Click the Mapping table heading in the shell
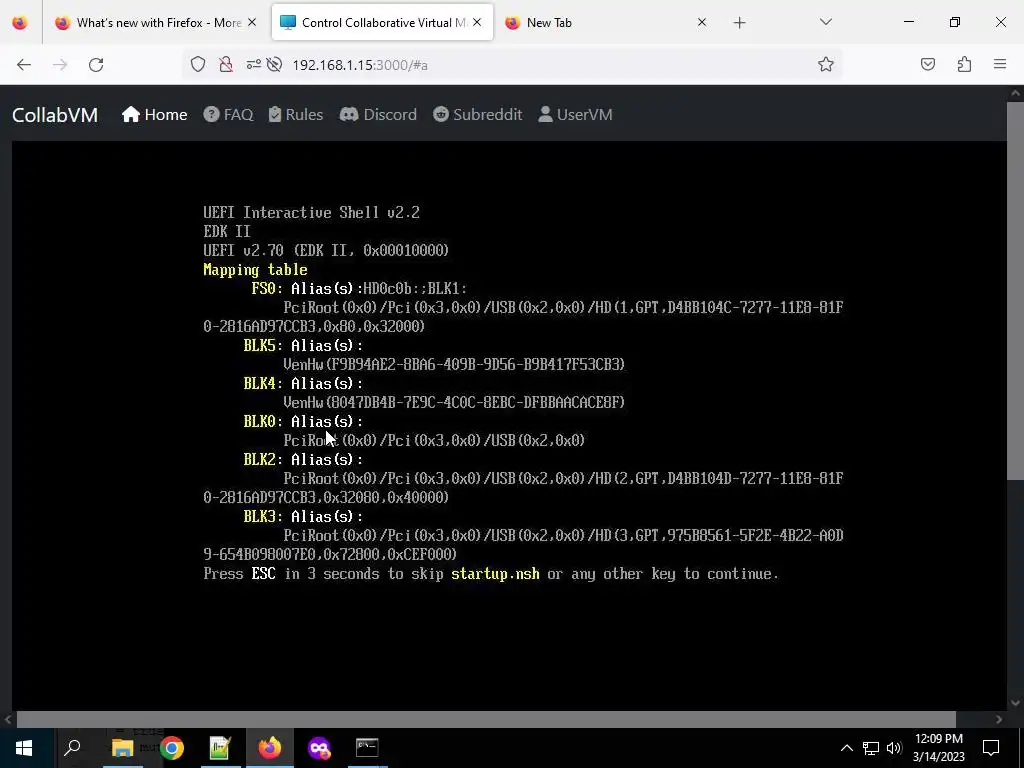 pos(255,270)
